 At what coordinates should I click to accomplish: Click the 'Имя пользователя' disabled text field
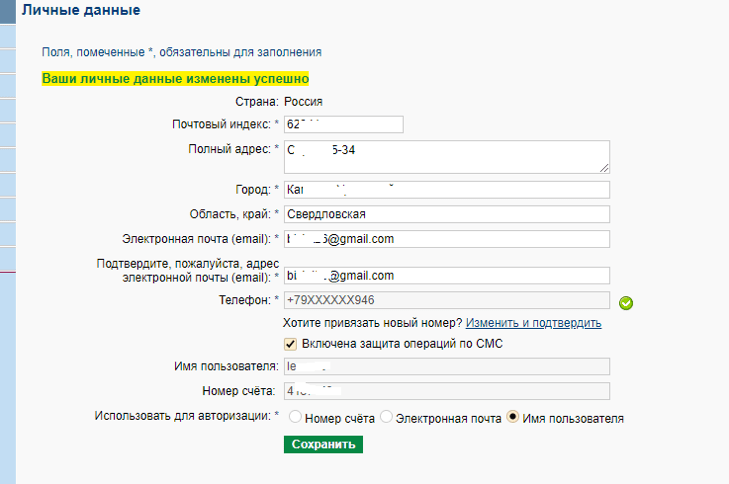click(446, 368)
